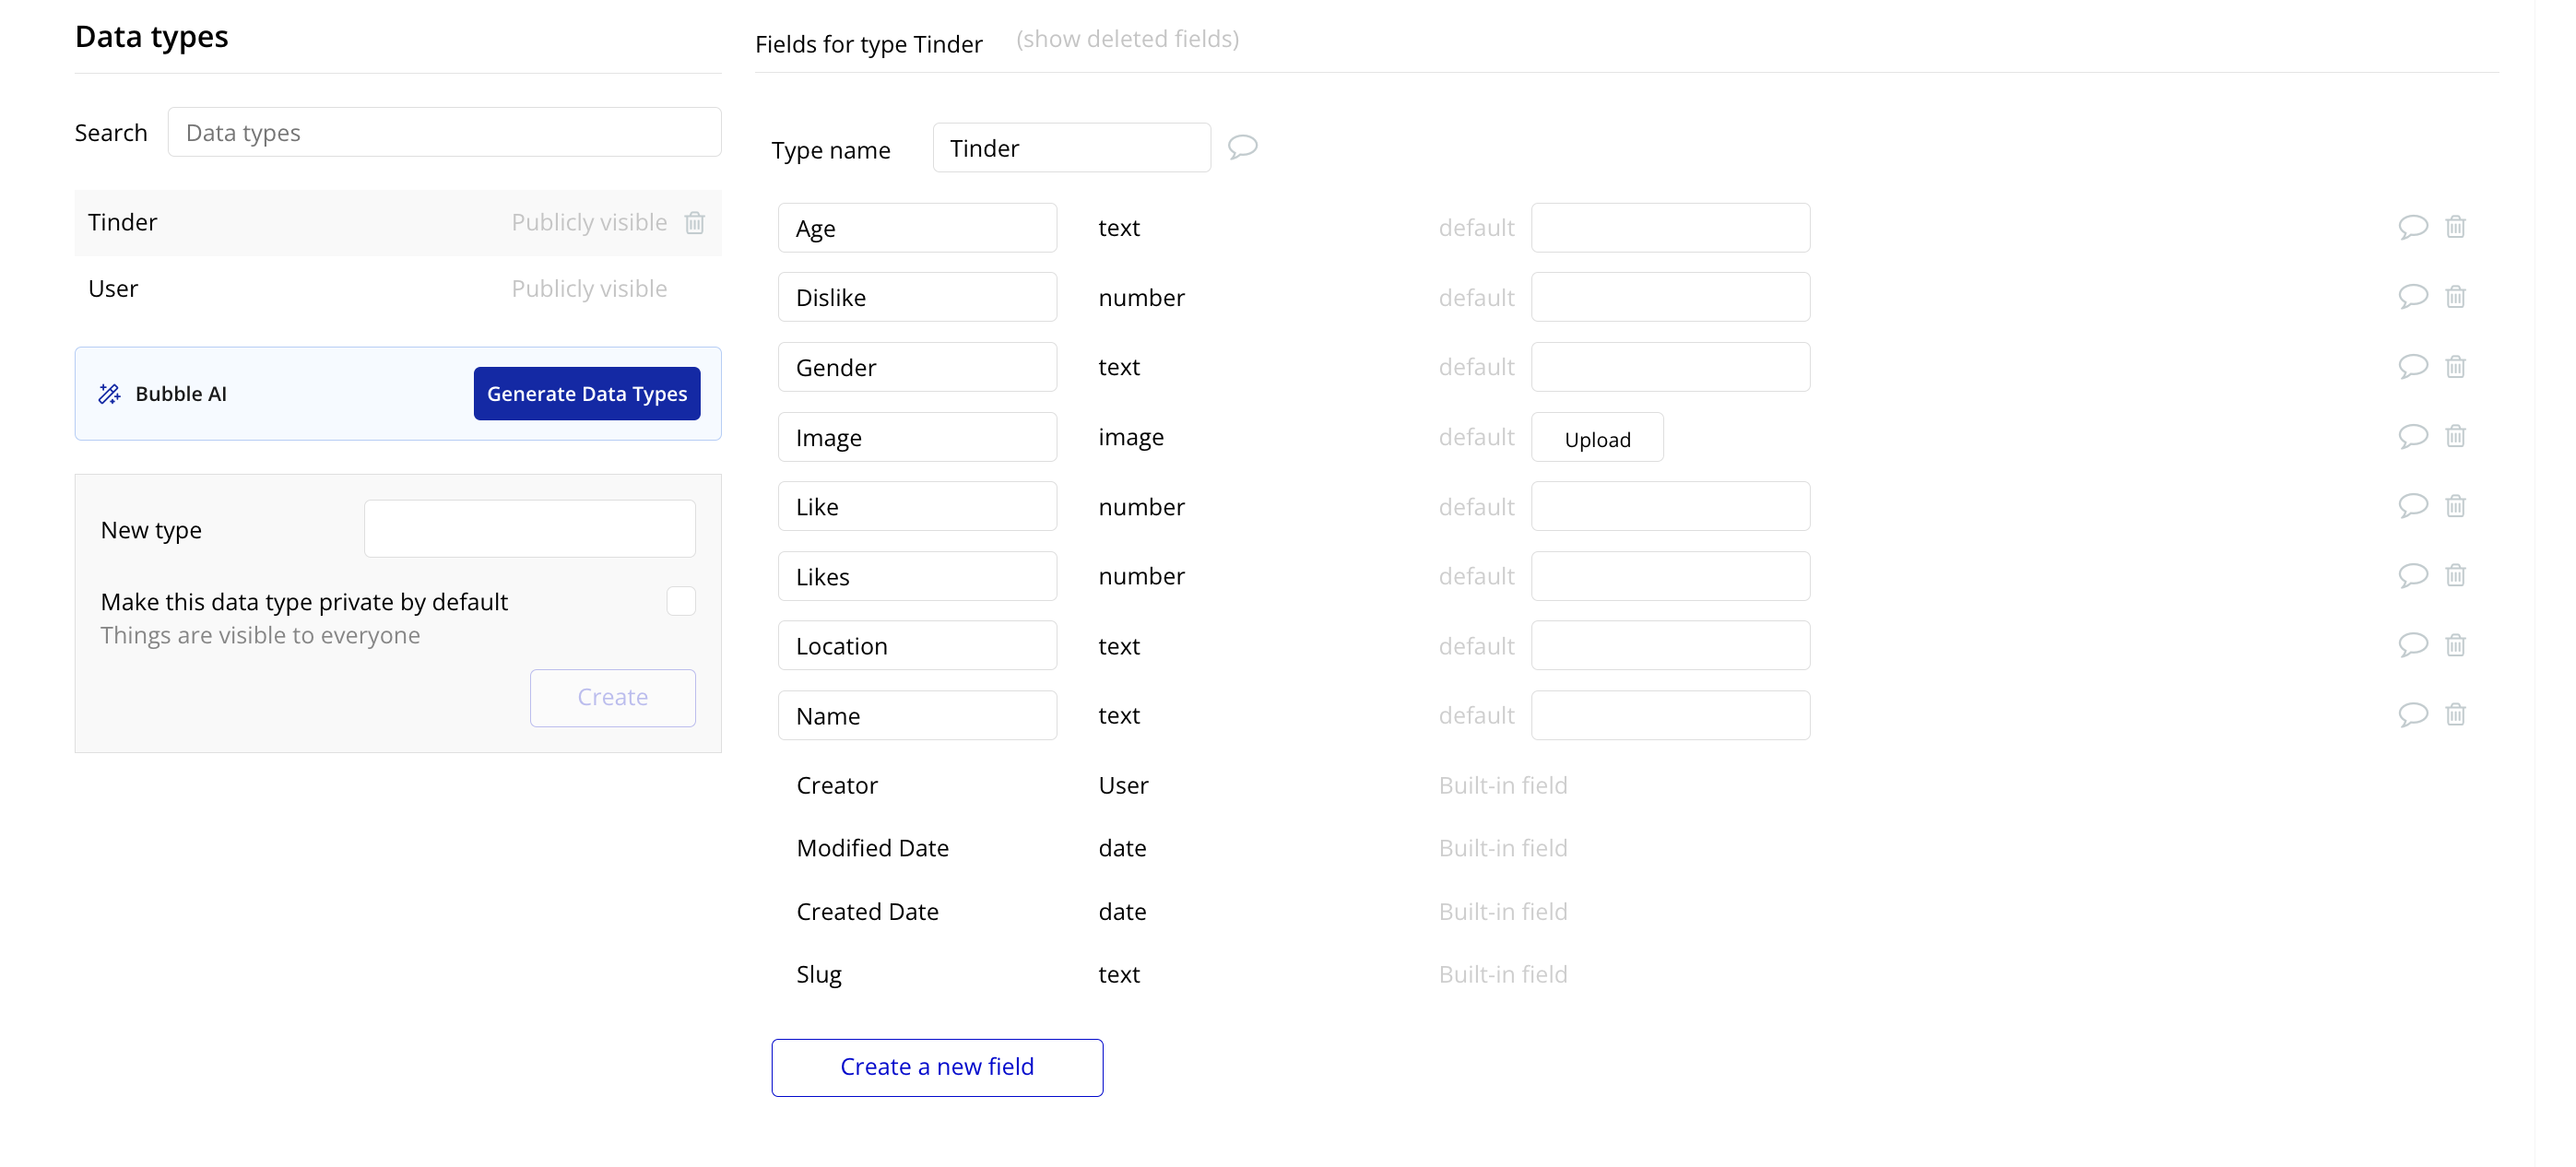Screen dimensions: 2576x1167
Task: Comment on the Location field
Action: coord(2412,645)
